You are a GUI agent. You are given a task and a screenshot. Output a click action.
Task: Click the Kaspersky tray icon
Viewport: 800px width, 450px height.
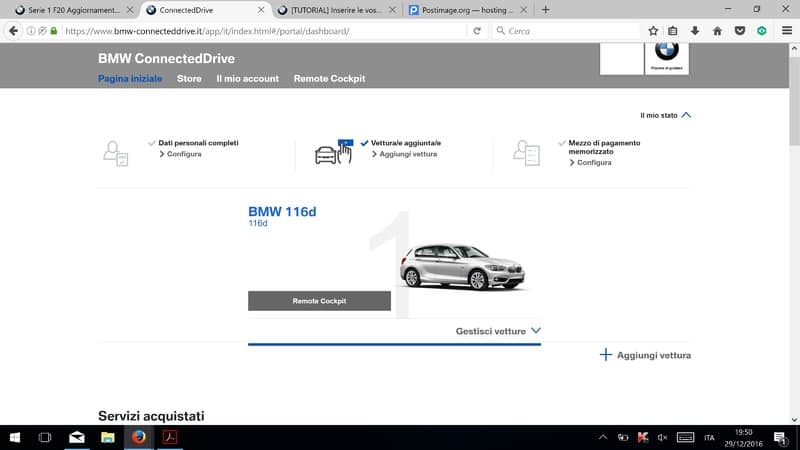643,437
